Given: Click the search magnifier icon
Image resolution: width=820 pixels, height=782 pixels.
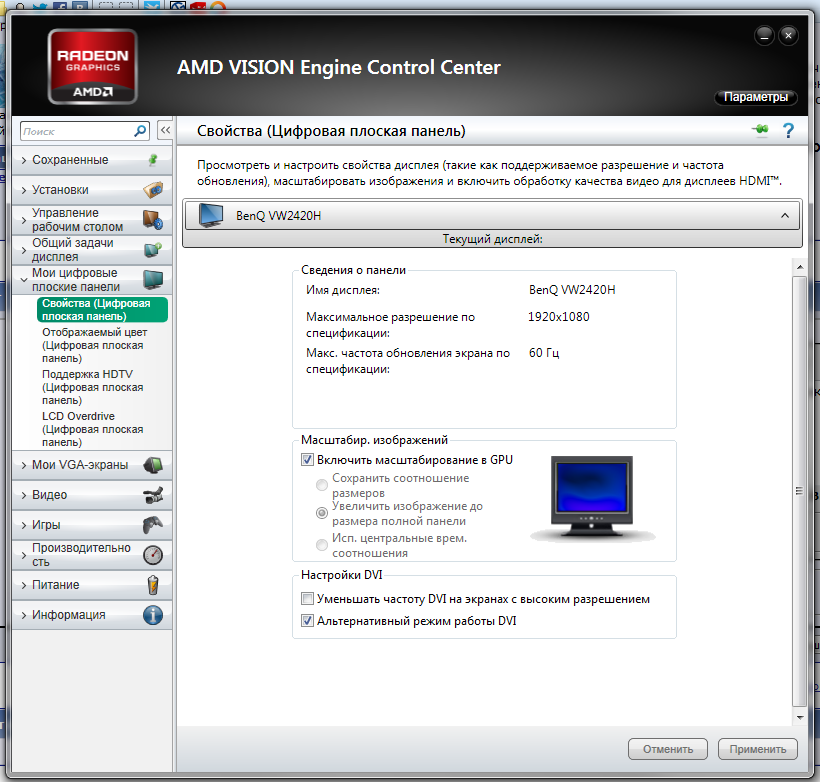Looking at the screenshot, I should pos(140,131).
